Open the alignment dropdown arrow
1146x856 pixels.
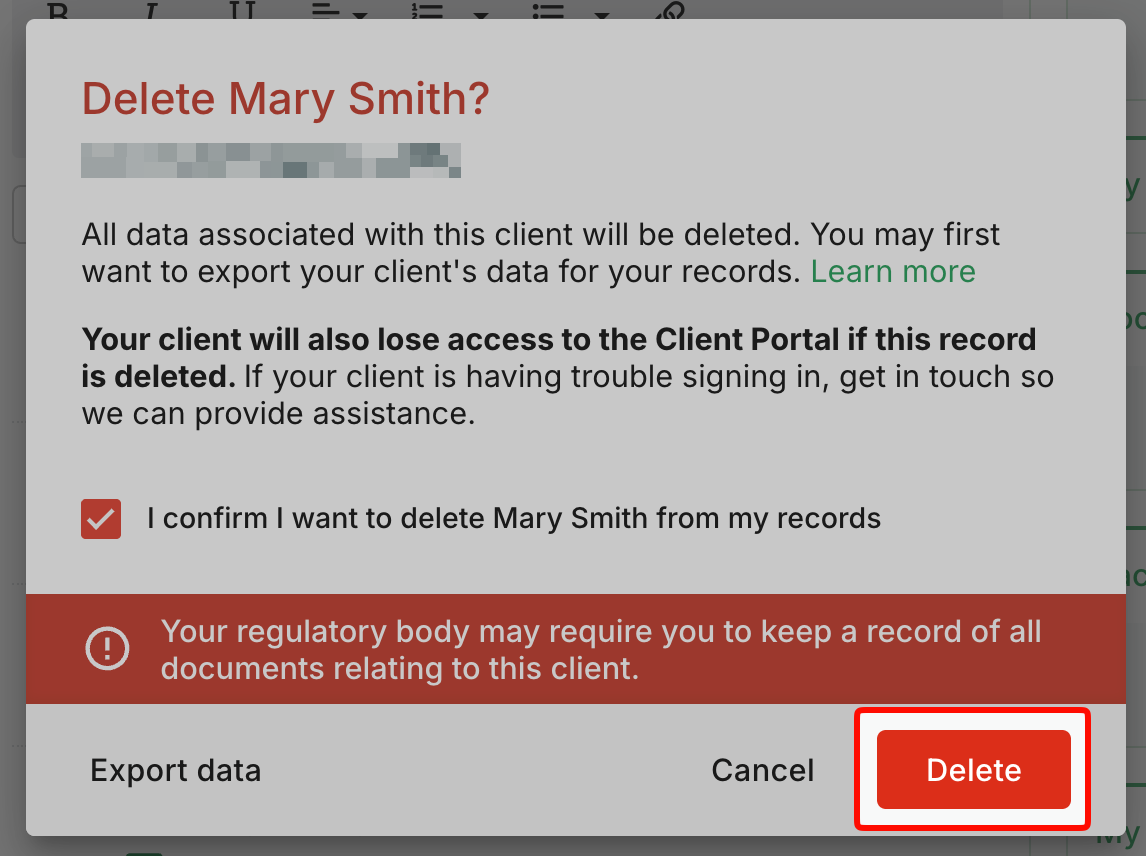(360, 13)
